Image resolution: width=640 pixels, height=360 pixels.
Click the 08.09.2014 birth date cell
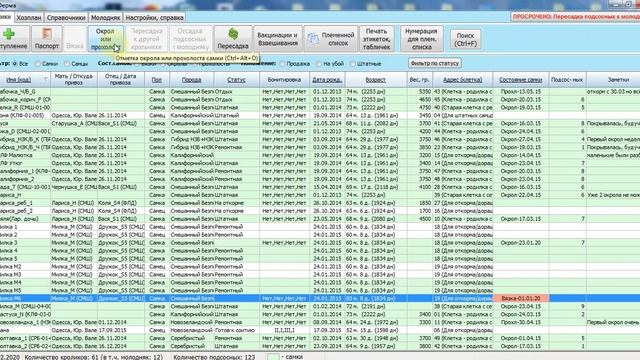[327, 322]
